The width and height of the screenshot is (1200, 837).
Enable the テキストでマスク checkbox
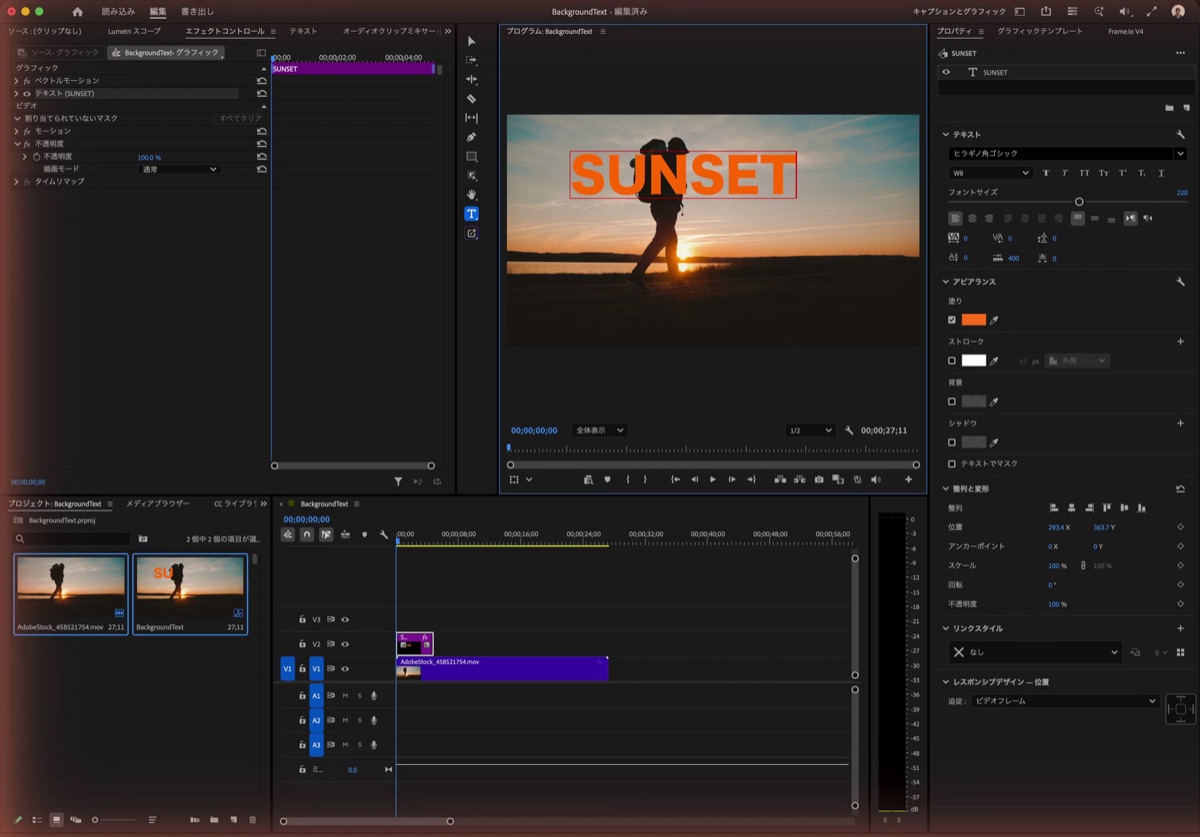click(952, 464)
